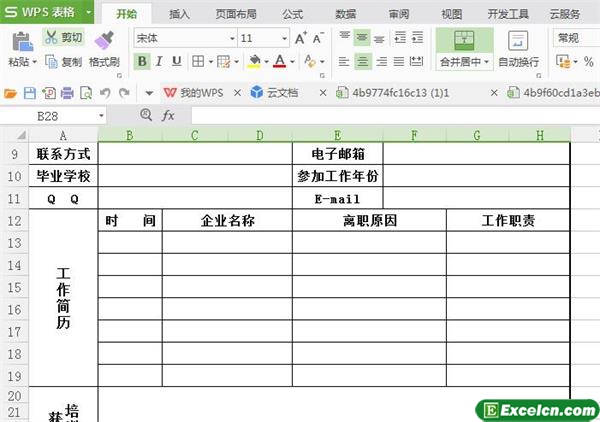
Task: Open the font name 宋体 dropdown
Action: coord(232,39)
